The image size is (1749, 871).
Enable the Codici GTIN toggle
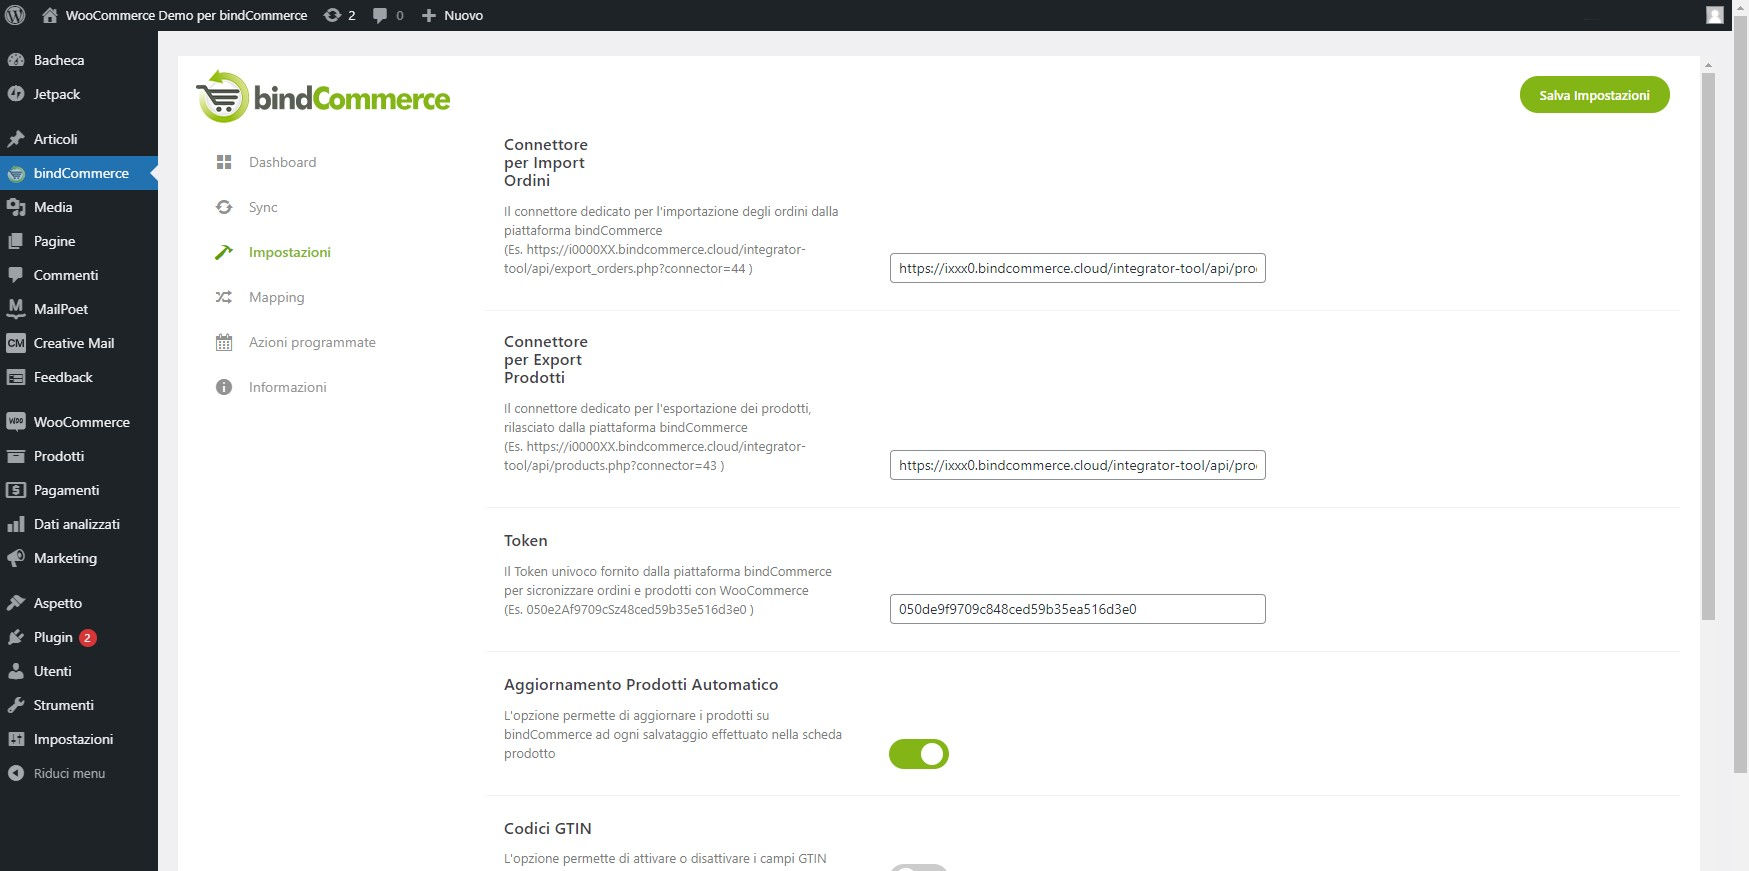(x=919, y=867)
